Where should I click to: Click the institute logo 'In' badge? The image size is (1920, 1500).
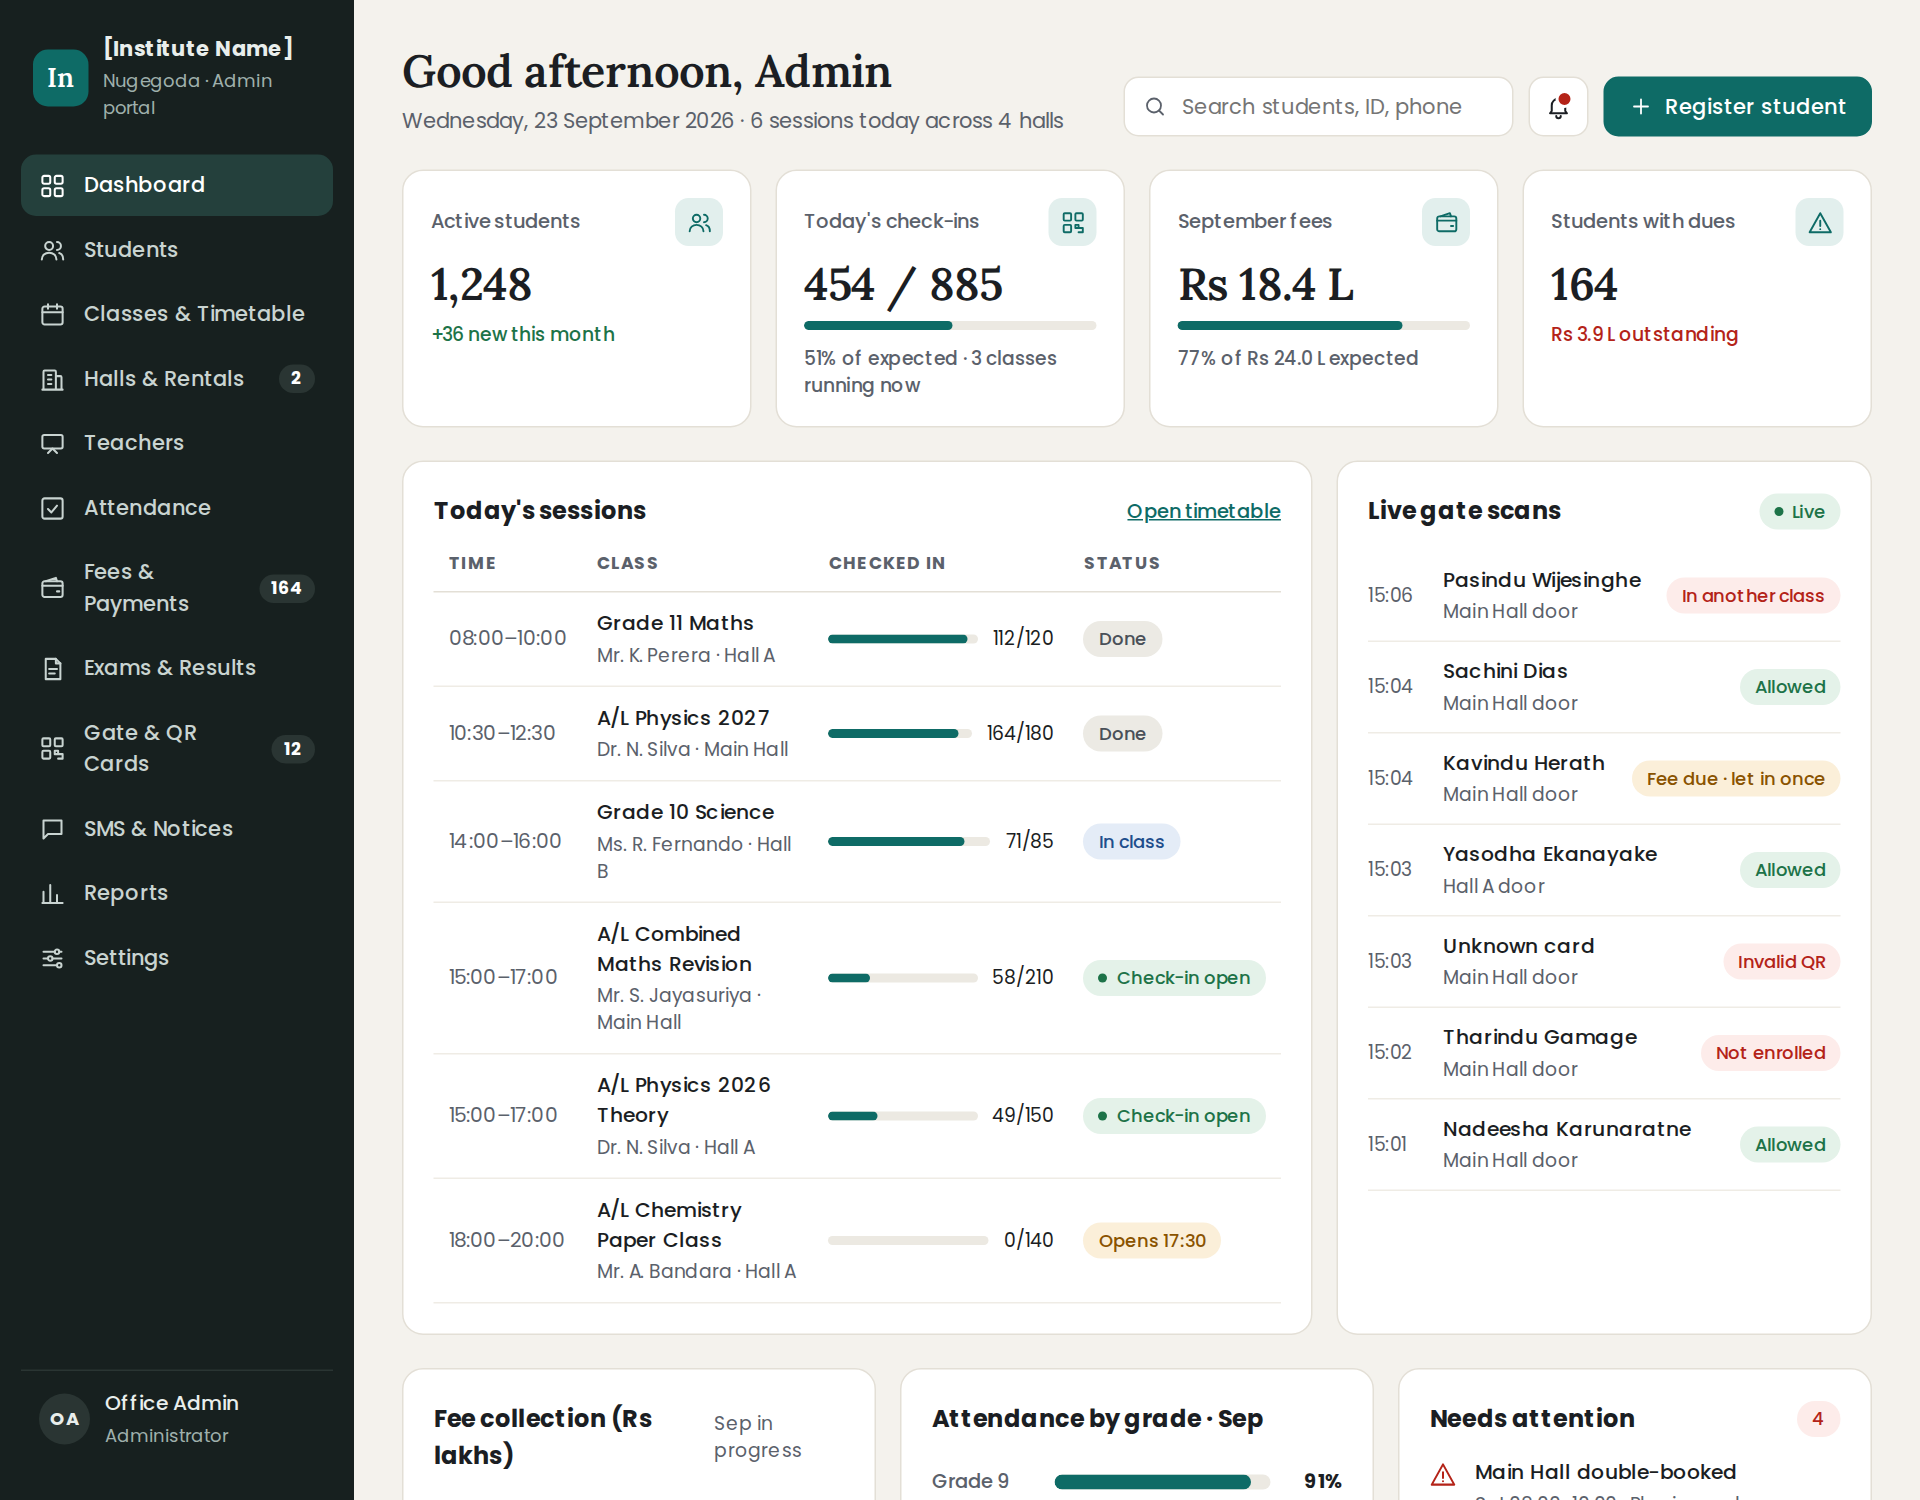[x=60, y=78]
